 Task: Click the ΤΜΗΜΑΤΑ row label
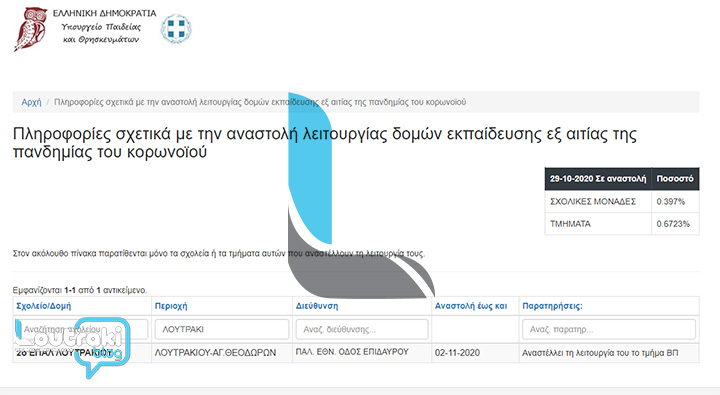click(570, 224)
